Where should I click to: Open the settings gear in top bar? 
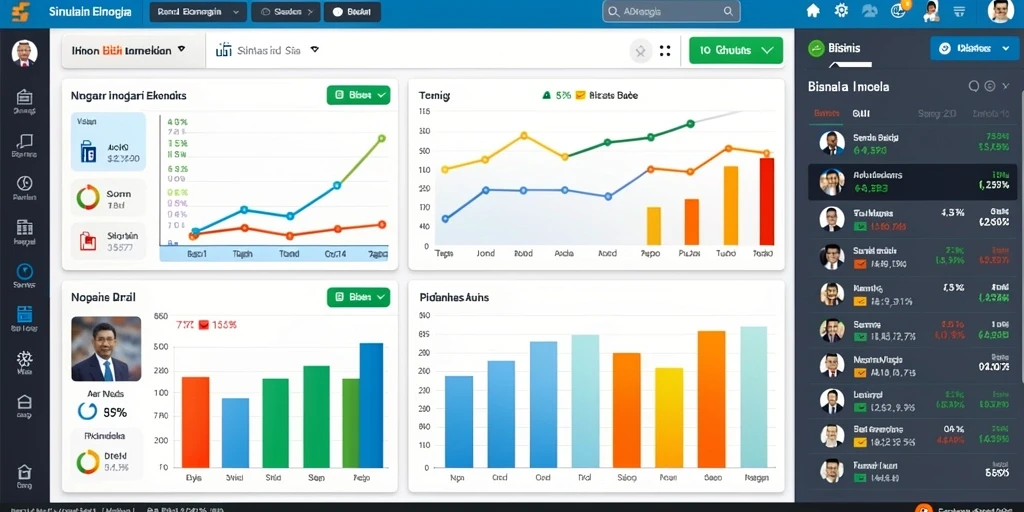click(841, 11)
